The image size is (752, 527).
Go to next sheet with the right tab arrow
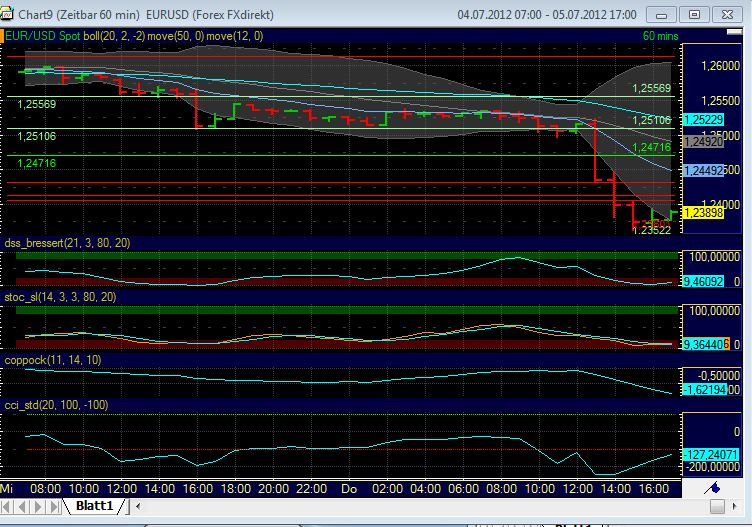[38, 506]
